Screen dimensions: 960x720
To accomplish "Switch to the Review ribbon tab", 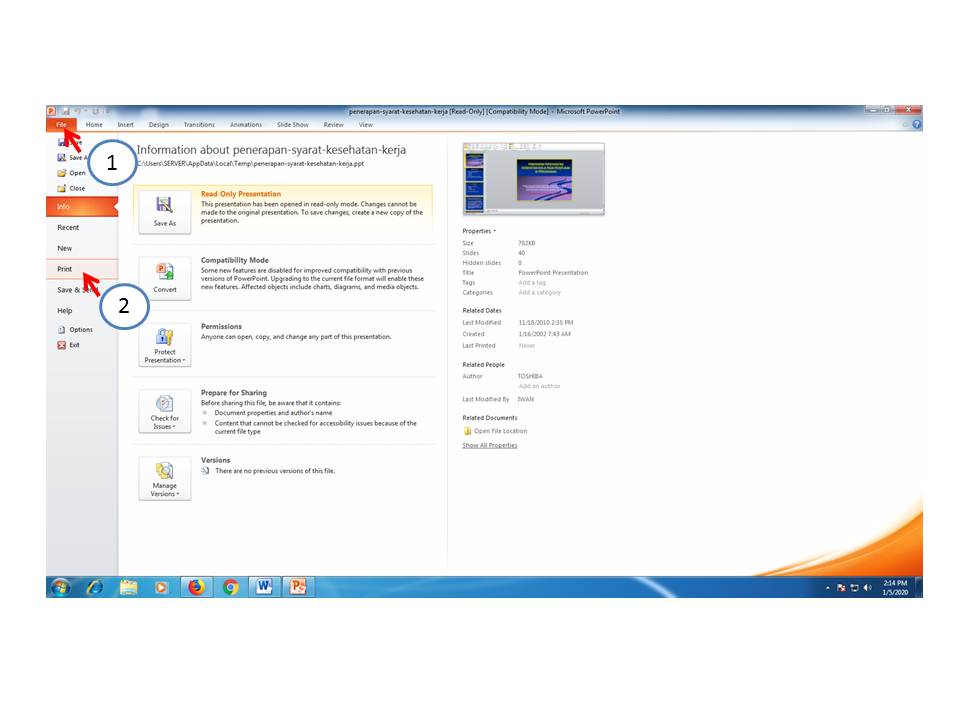I will pos(334,125).
